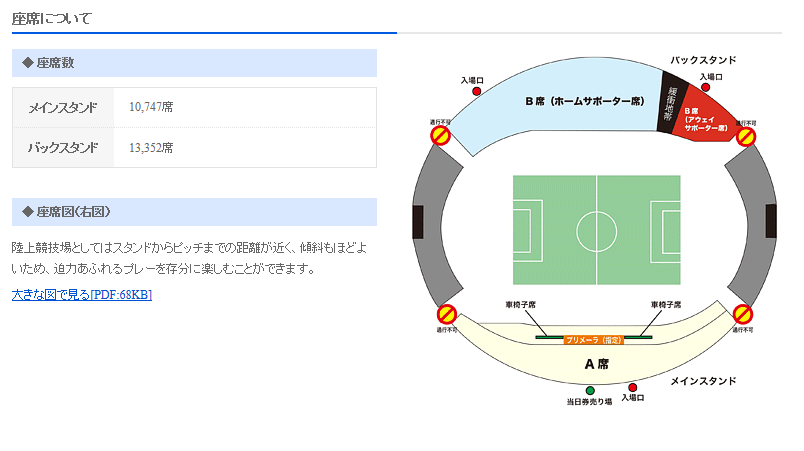
Task: Click the top-left no-passage sign icon
Action: coord(441,134)
